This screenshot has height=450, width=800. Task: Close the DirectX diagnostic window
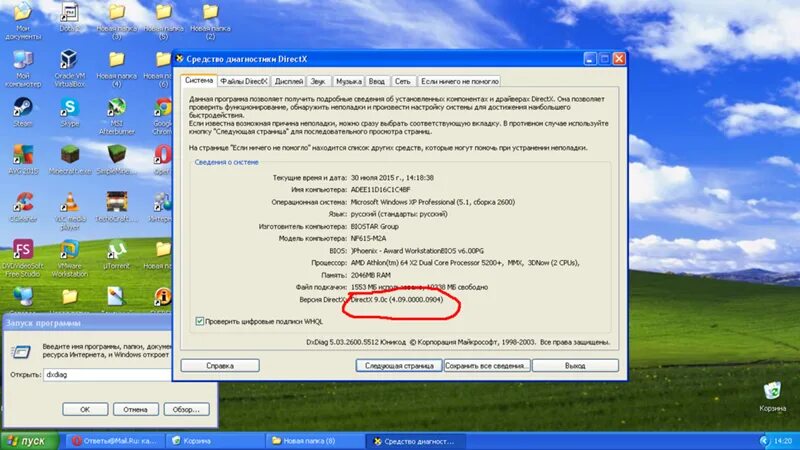point(619,59)
